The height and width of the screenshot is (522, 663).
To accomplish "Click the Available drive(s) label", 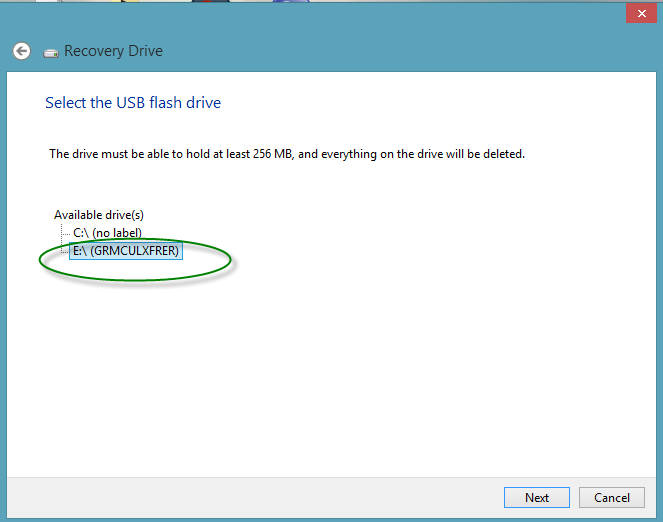I will [99, 215].
